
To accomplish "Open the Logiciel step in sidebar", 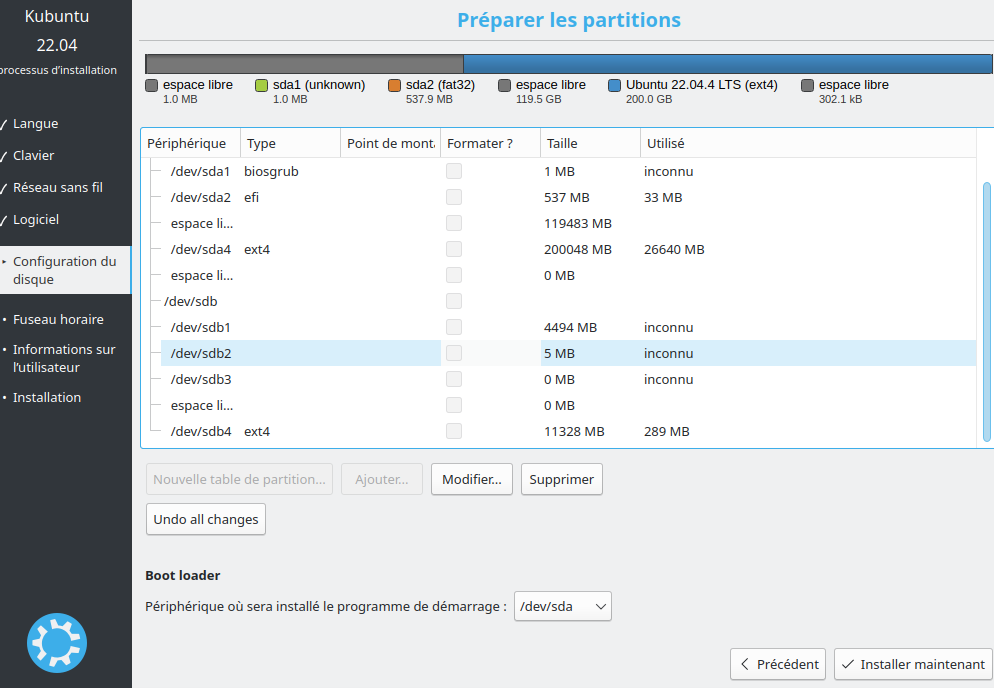I will click(x=36, y=219).
